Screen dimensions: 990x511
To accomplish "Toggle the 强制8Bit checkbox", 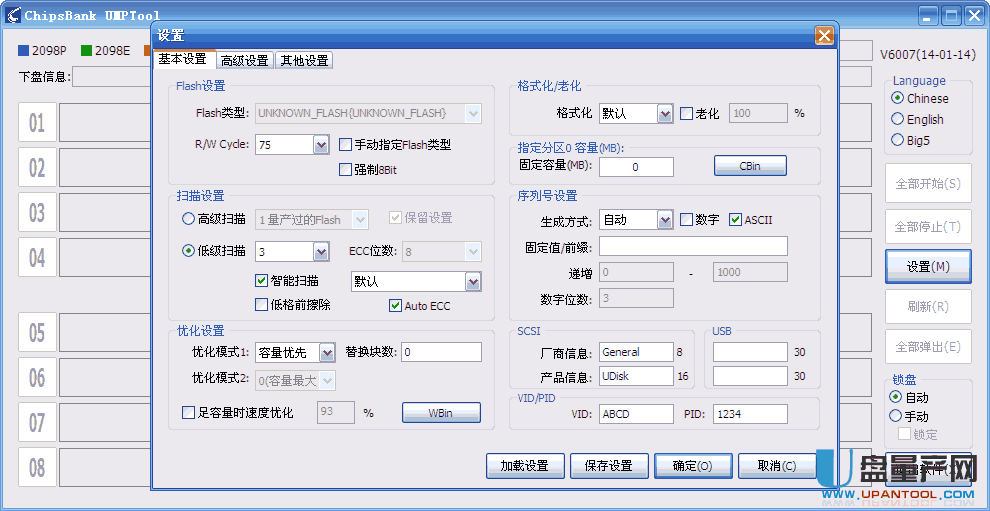I will (x=345, y=169).
